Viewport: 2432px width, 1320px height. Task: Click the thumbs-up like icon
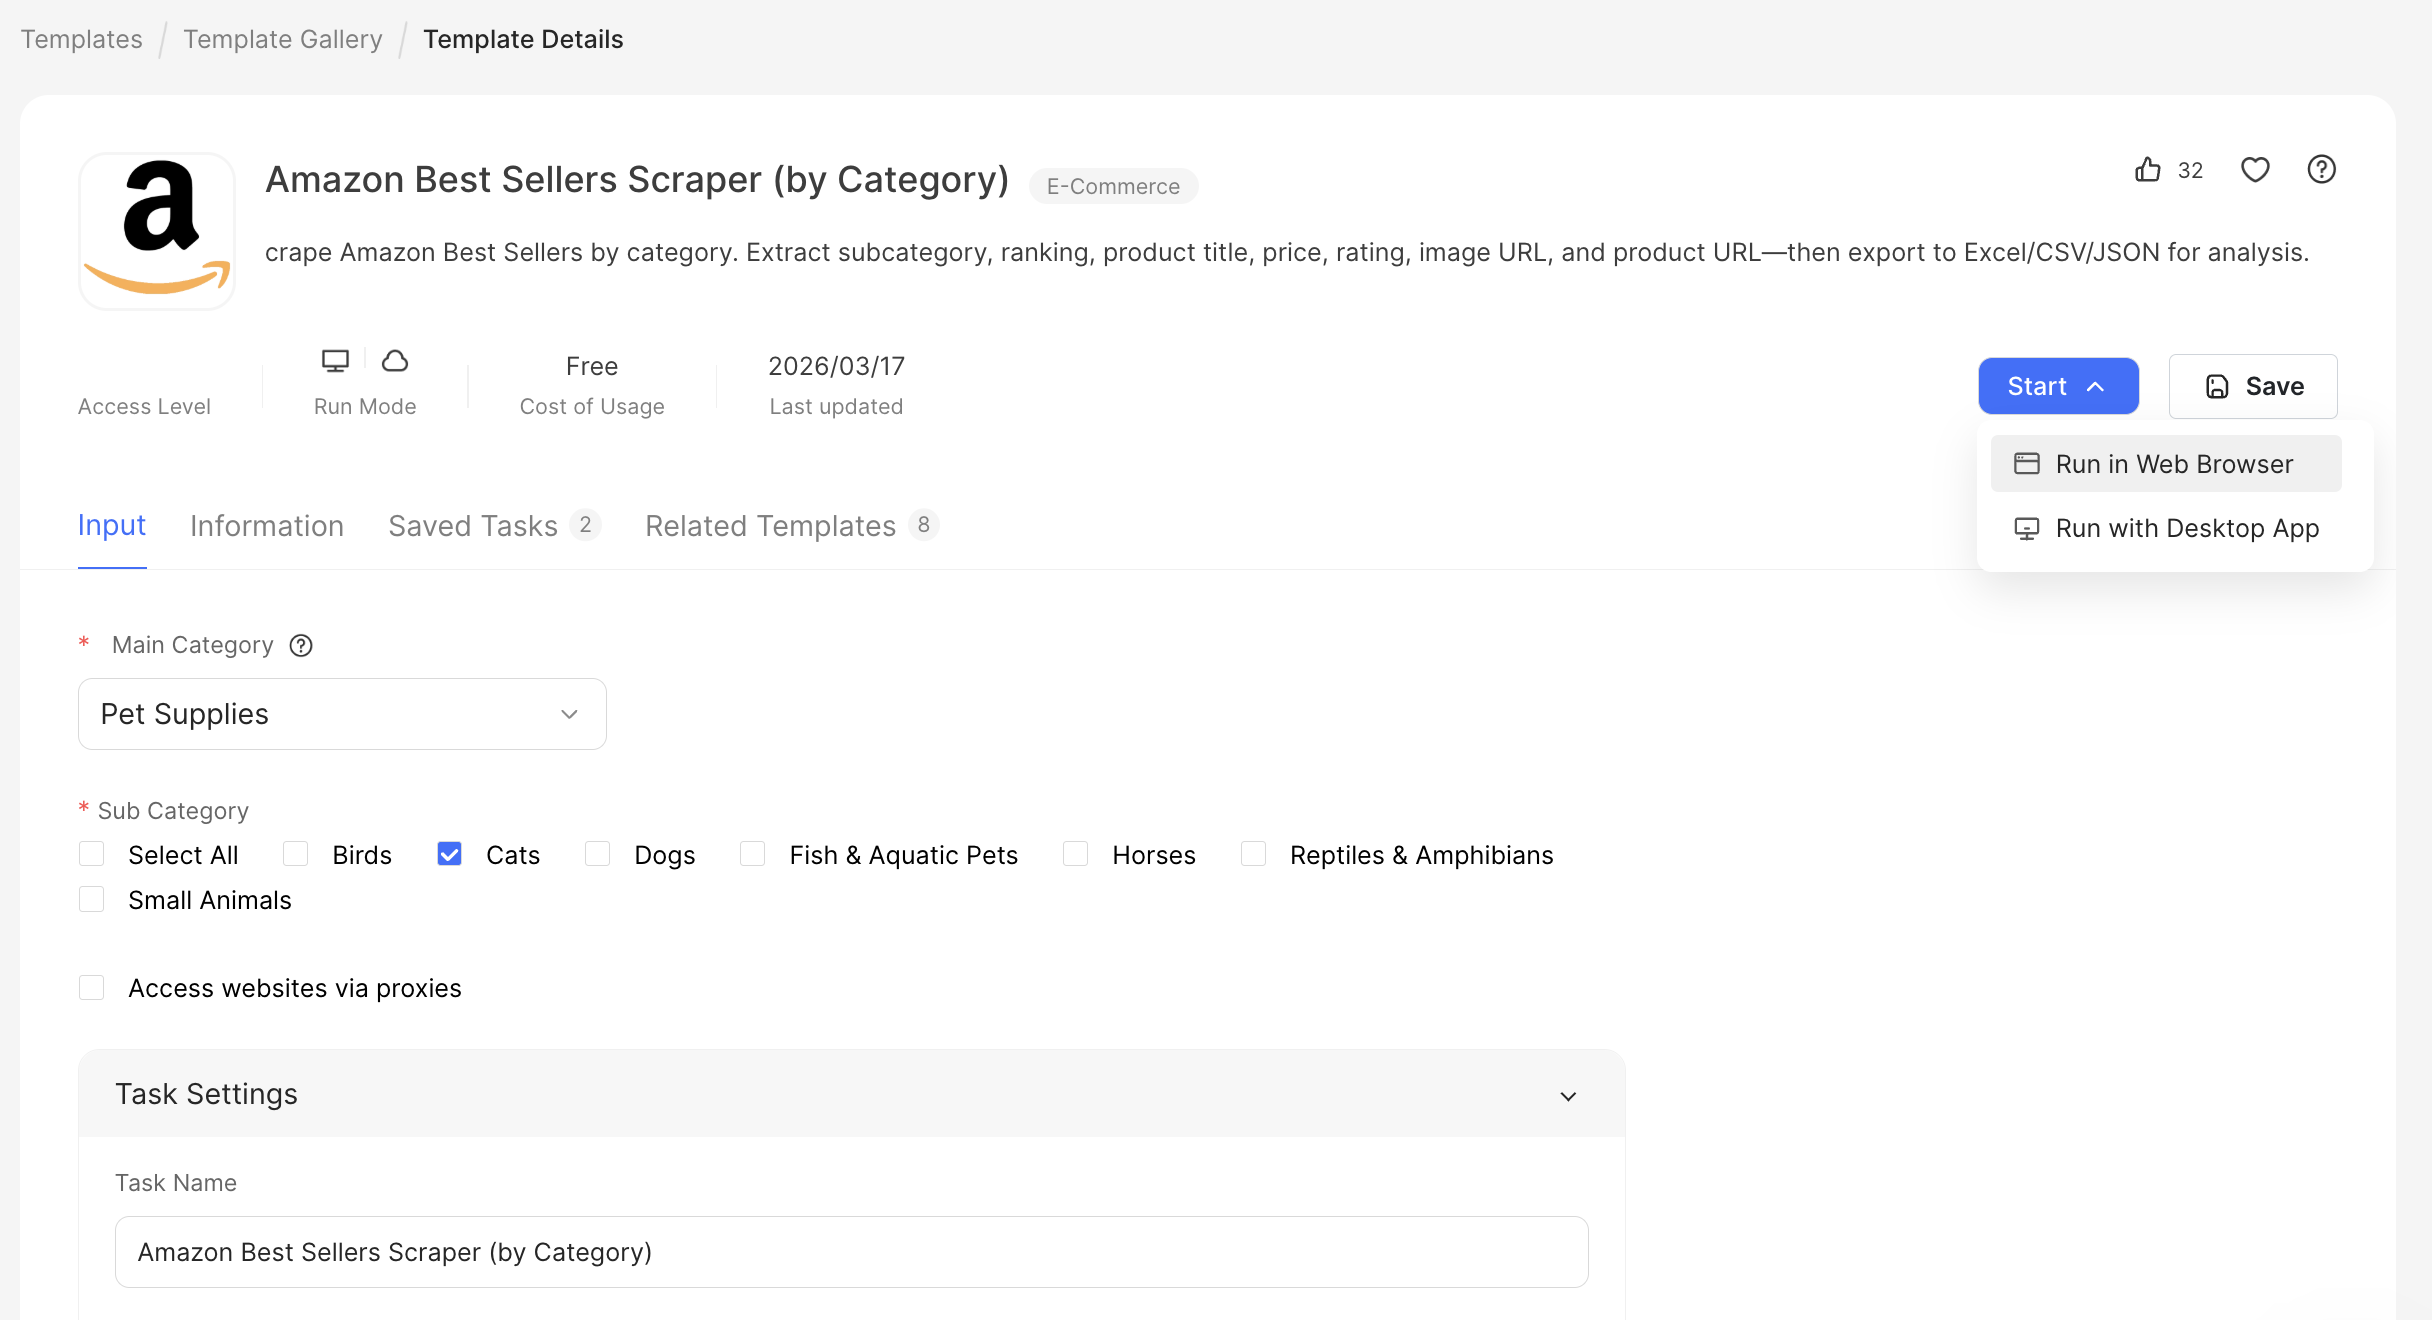click(x=2147, y=170)
